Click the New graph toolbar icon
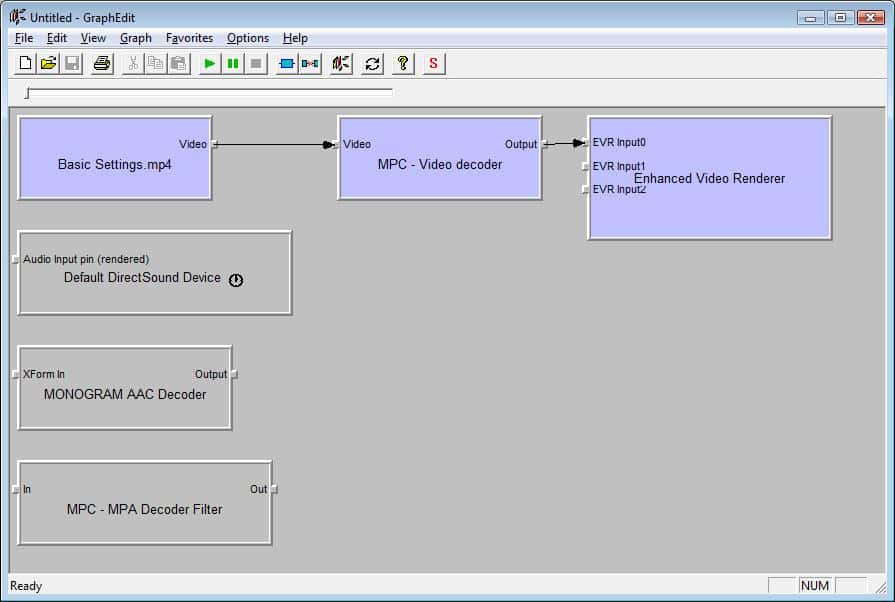The height and width of the screenshot is (602, 895). [26, 64]
